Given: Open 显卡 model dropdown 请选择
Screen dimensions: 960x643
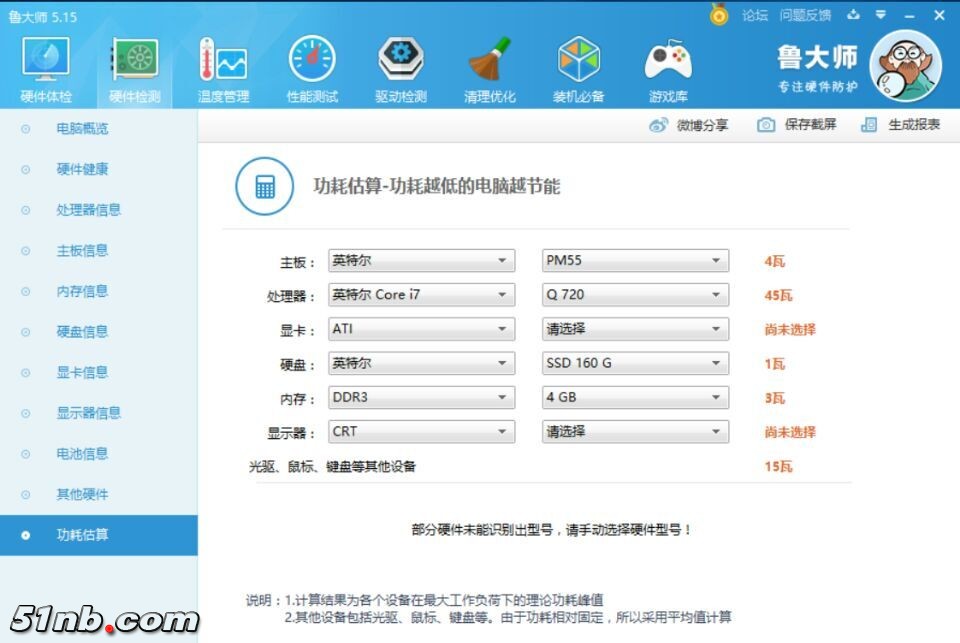Looking at the screenshot, I should pyautogui.click(x=636, y=329).
